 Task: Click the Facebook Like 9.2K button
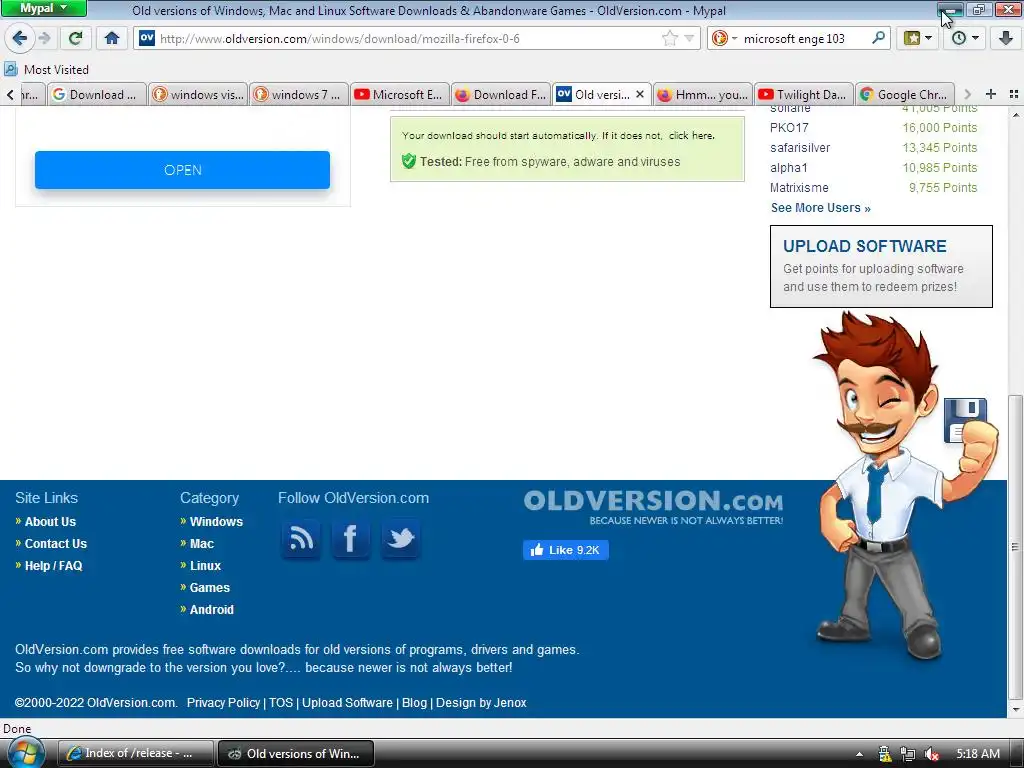click(x=566, y=550)
